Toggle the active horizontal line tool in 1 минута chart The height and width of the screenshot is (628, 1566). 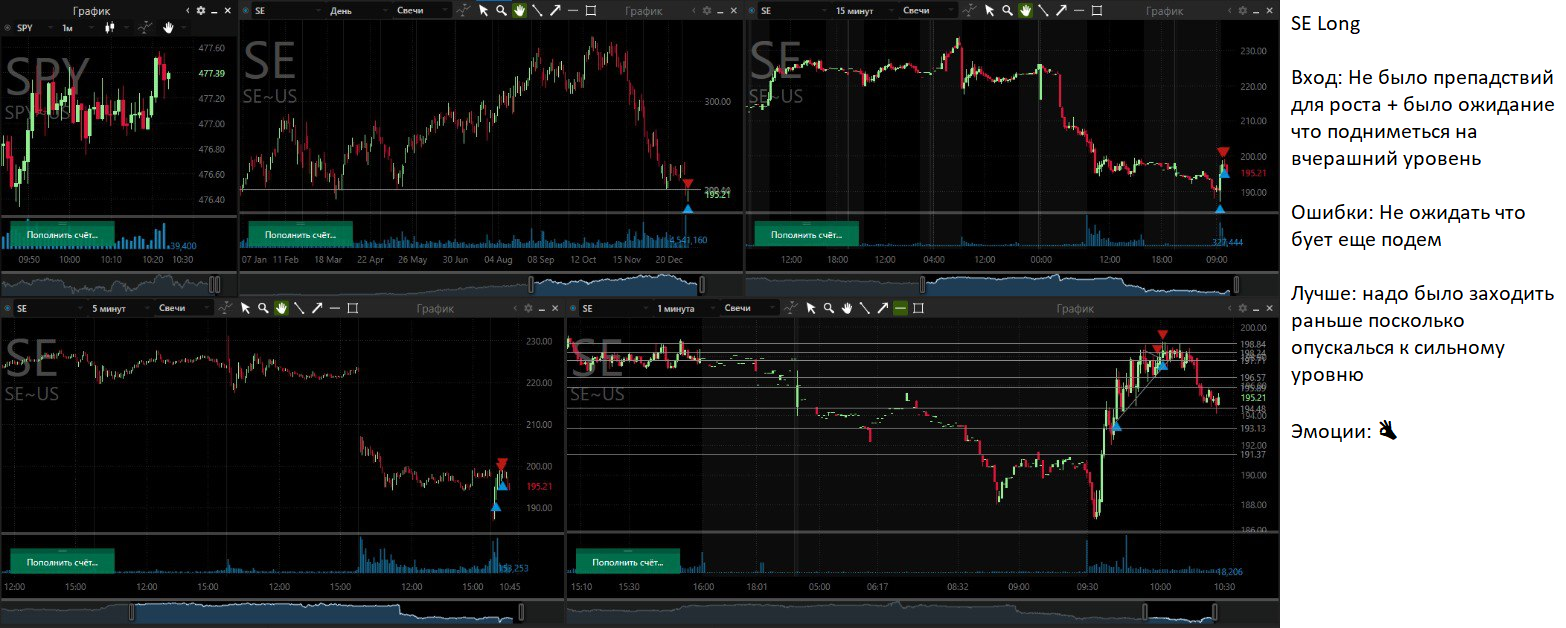pyautogui.click(x=901, y=308)
